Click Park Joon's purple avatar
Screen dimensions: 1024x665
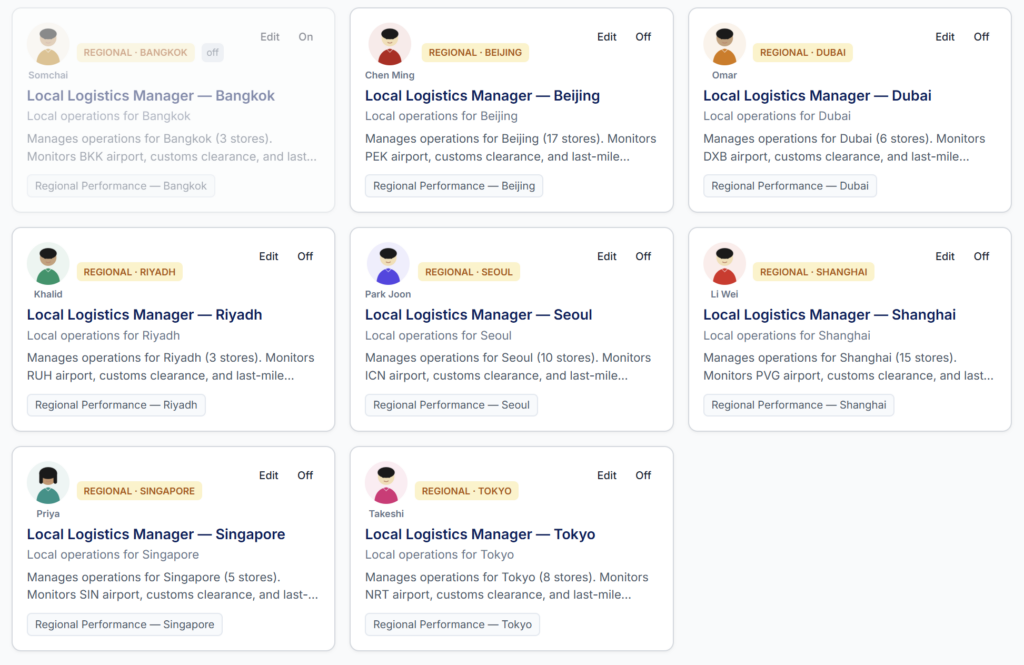[x=388, y=264]
